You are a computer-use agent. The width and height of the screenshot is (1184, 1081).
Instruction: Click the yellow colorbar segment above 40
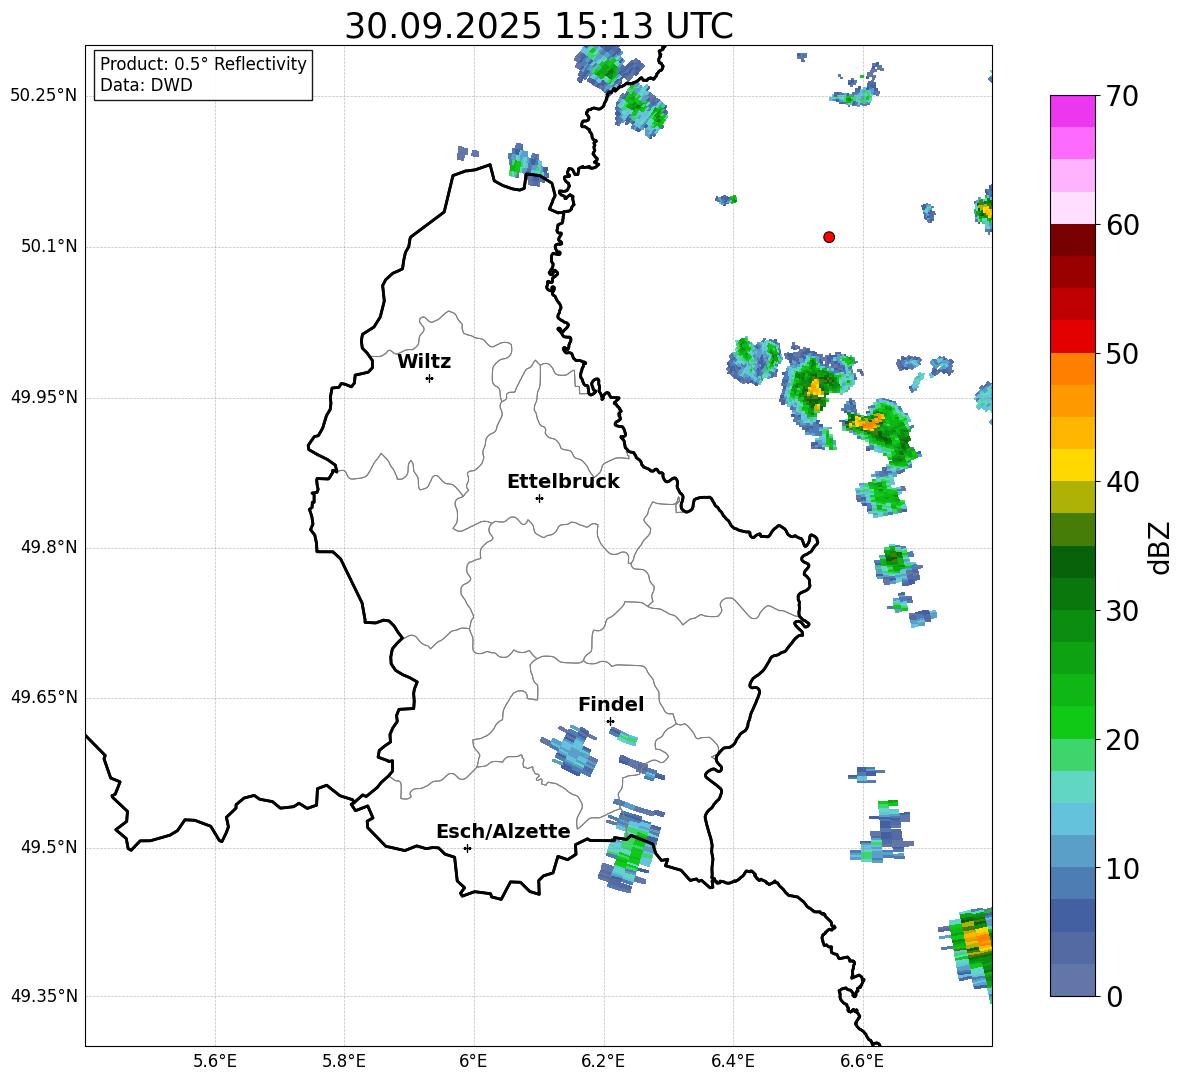tap(1073, 465)
